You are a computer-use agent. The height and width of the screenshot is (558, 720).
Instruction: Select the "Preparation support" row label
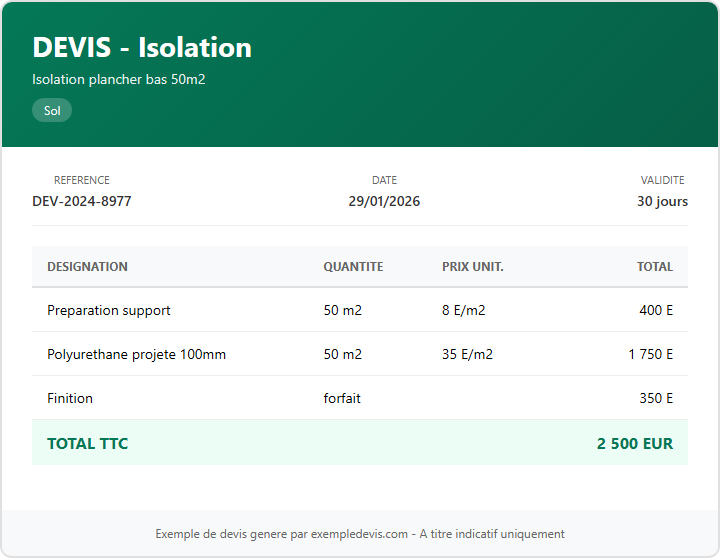(109, 310)
